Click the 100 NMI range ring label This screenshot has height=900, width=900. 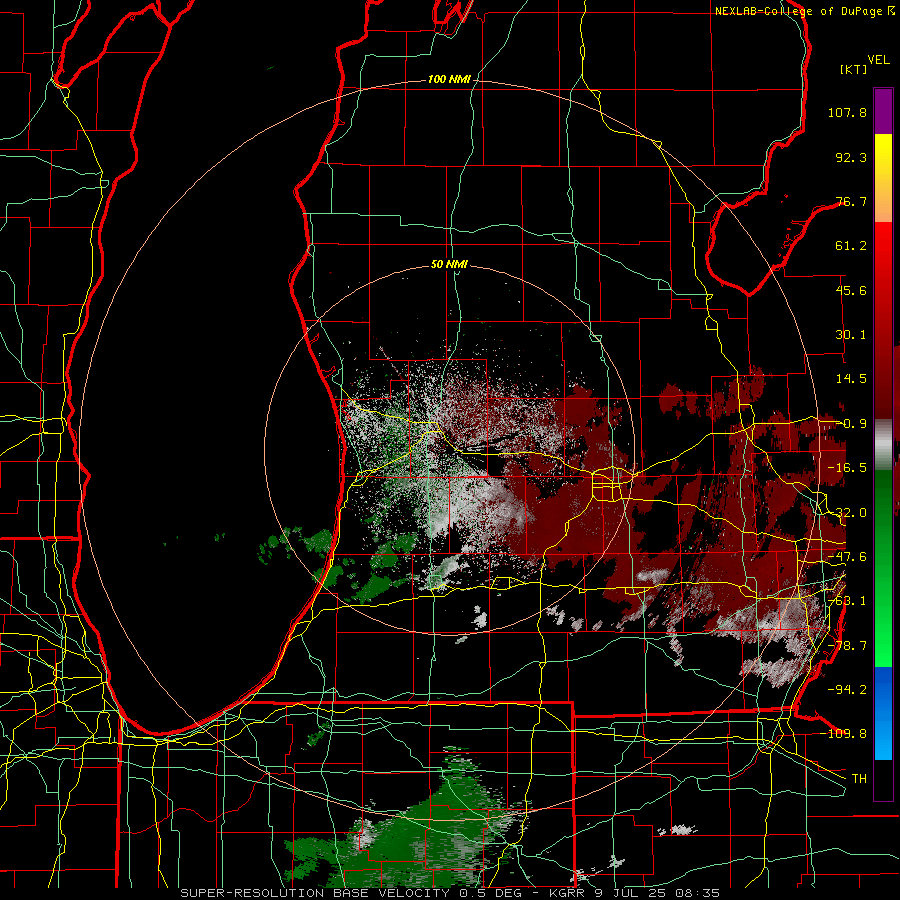tap(449, 79)
